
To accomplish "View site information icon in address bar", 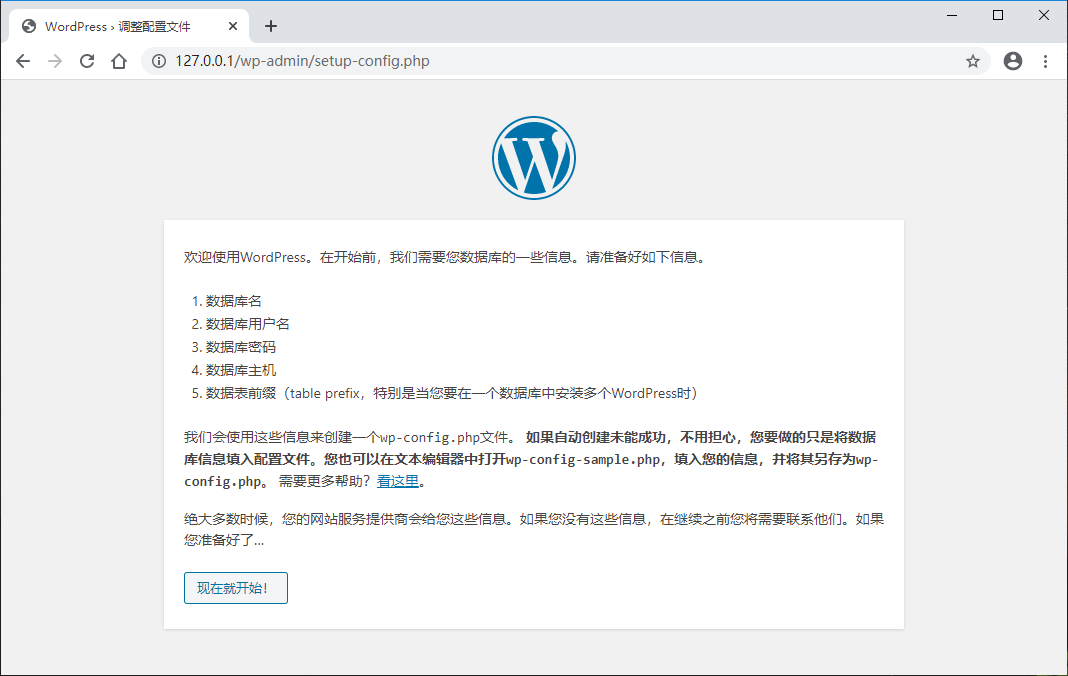I will (159, 61).
